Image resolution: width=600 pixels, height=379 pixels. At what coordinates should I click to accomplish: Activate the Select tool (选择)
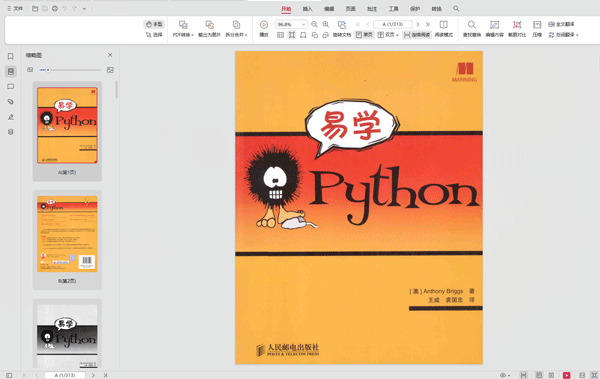click(154, 35)
